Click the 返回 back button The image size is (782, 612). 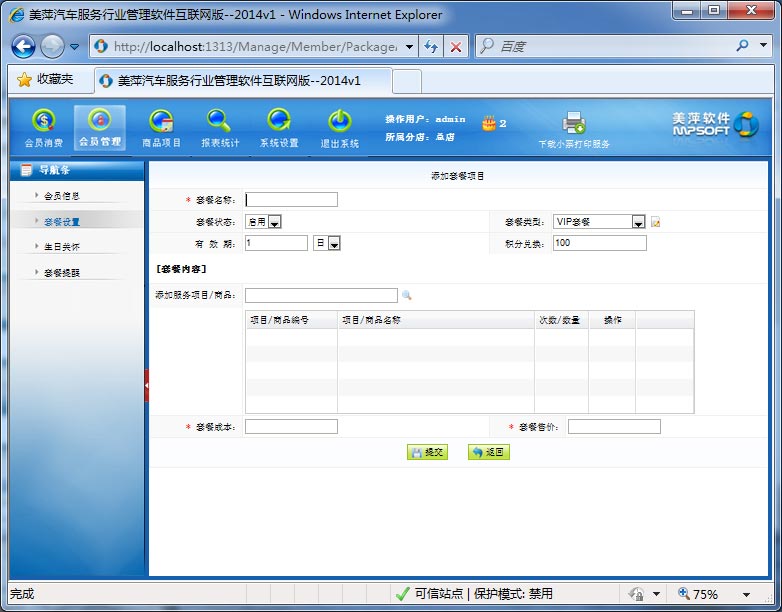tap(489, 452)
